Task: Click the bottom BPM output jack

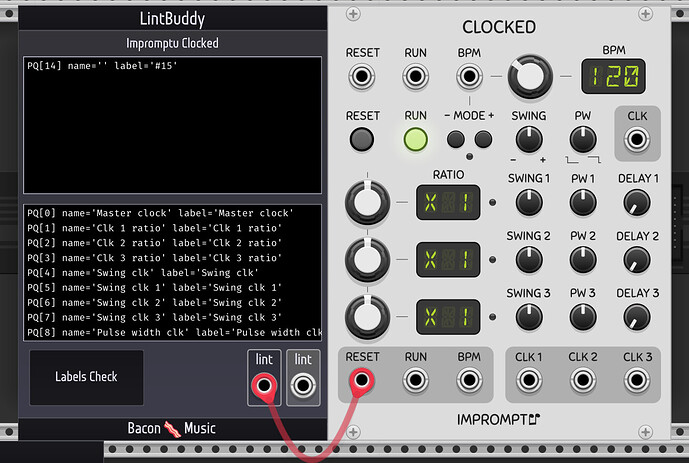Action: click(469, 380)
